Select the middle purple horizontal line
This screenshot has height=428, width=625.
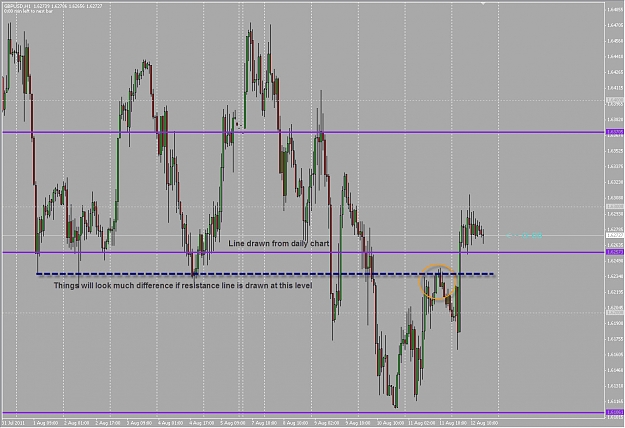[x=303, y=252]
